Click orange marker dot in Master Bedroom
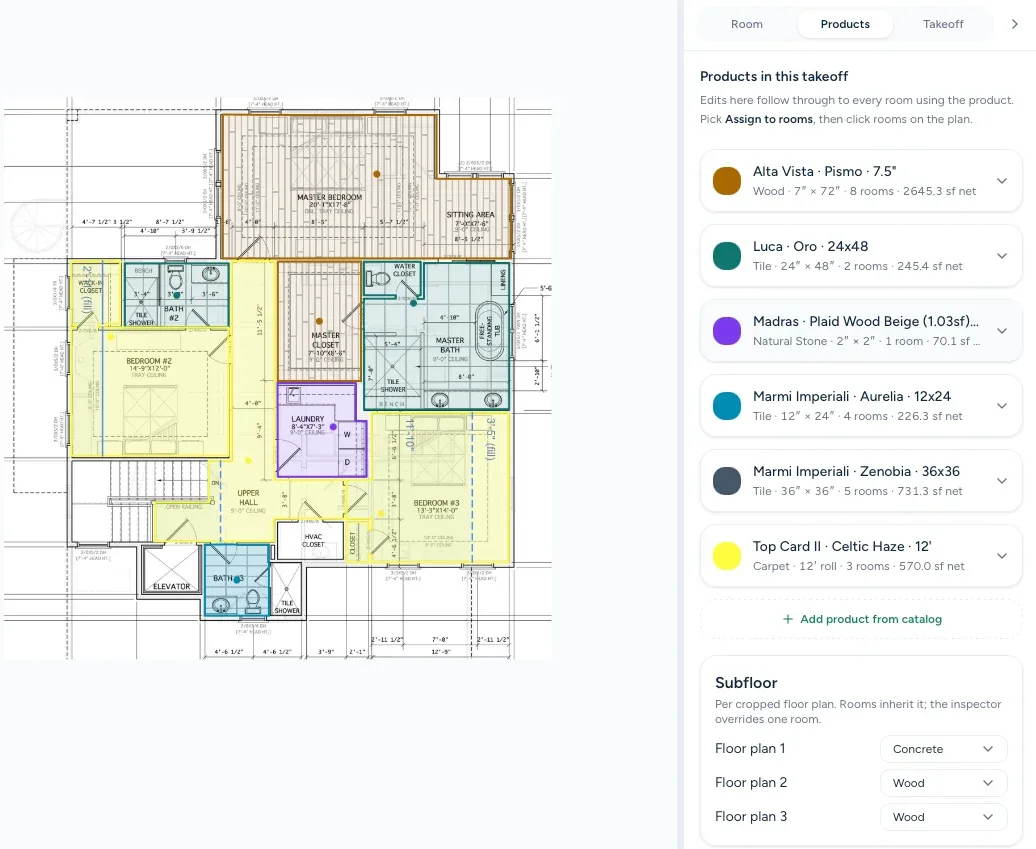This screenshot has height=849, width=1036. 377,174
